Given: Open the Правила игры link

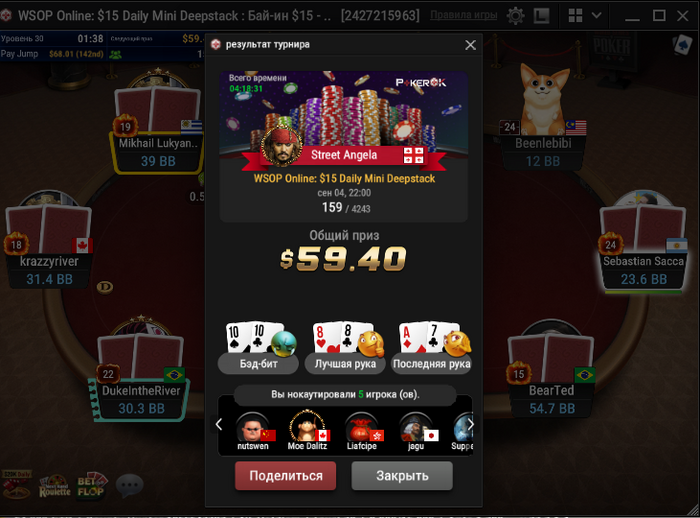Looking at the screenshot, I should (463, 15).
